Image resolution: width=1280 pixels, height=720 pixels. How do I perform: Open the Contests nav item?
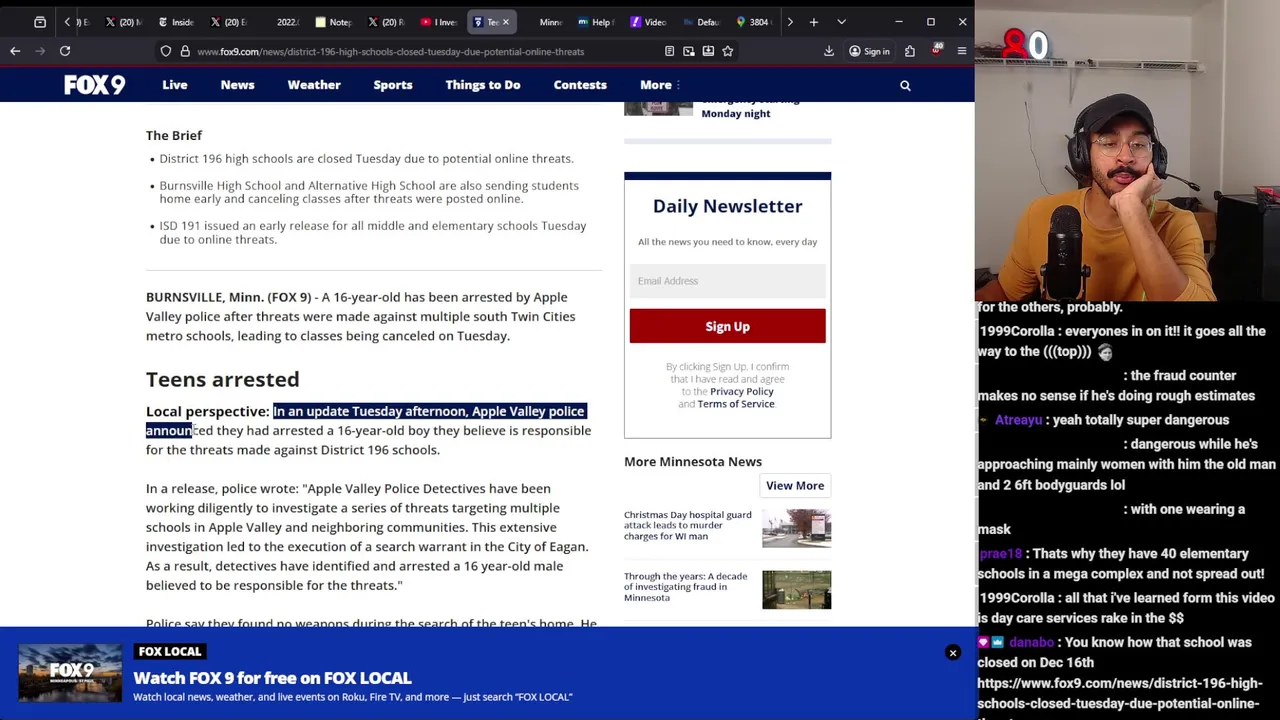(x=580, y=85)
